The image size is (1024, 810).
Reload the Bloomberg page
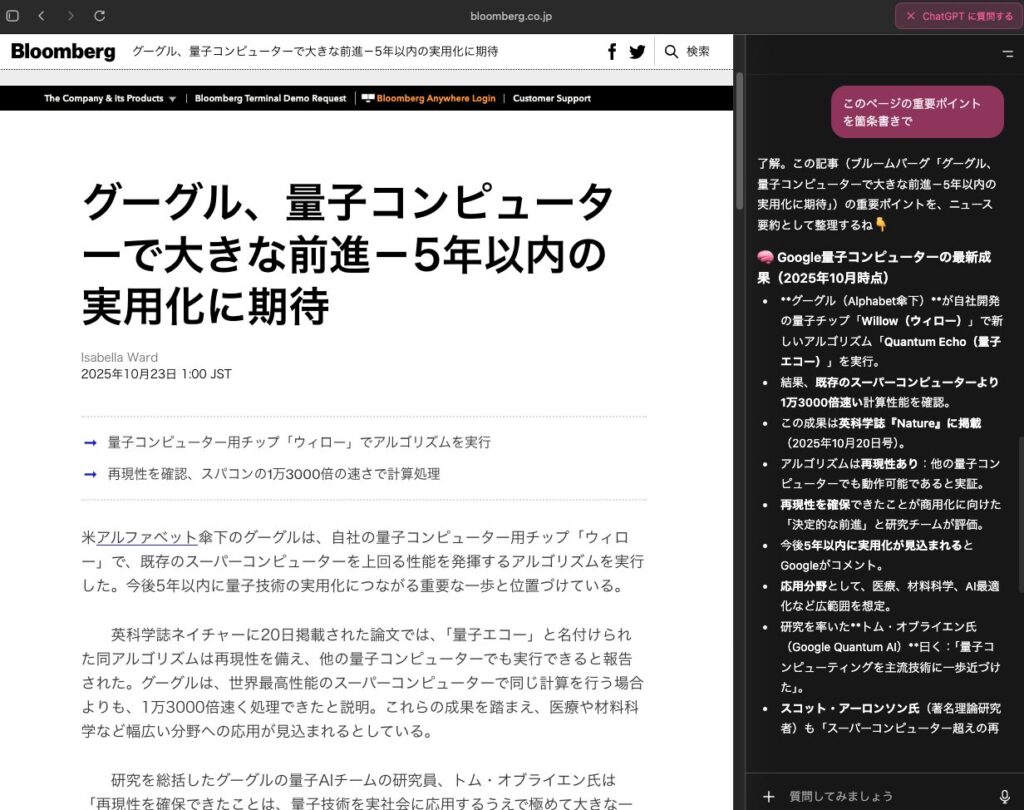99,16
